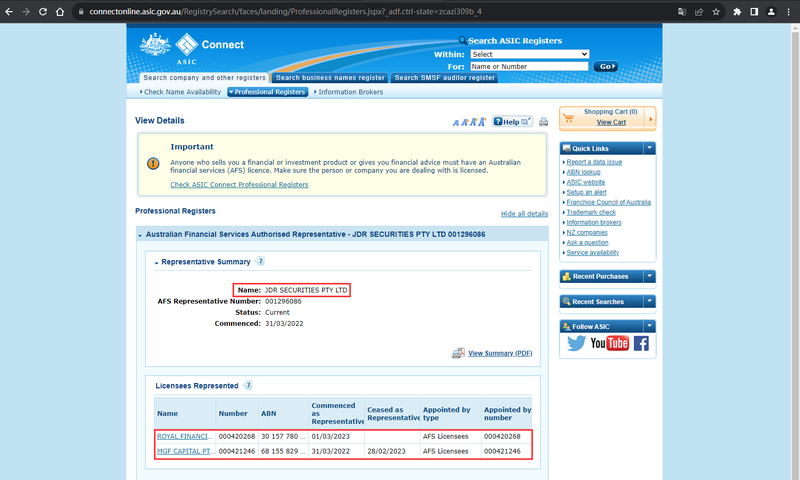Open the YouTube icon under Follow ASIC
Image resolution: width=800 pixels, height=480 pixels.
pyautogui.click(x=609, y=343)
